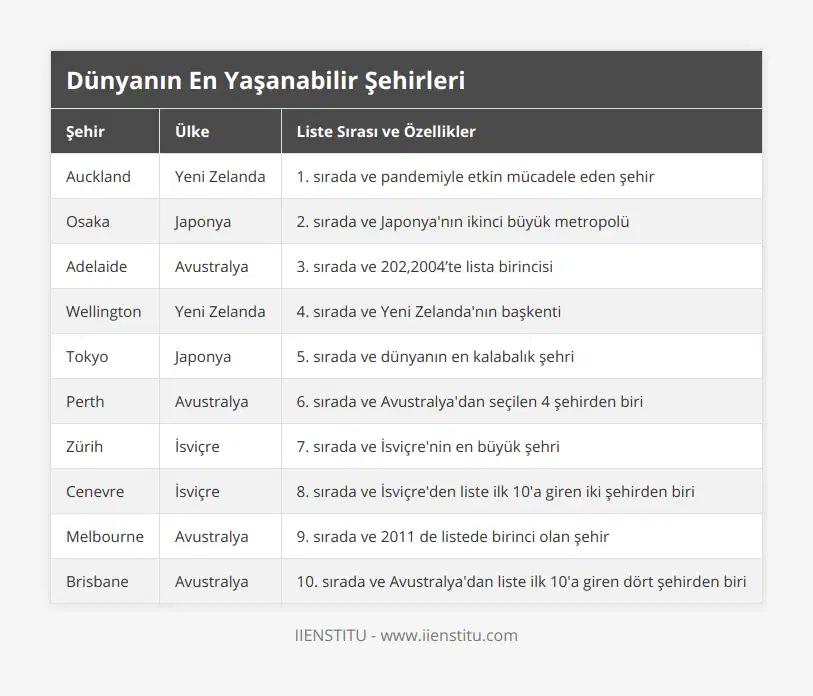
Task: Click the Perth city cell
Action: 84,401
